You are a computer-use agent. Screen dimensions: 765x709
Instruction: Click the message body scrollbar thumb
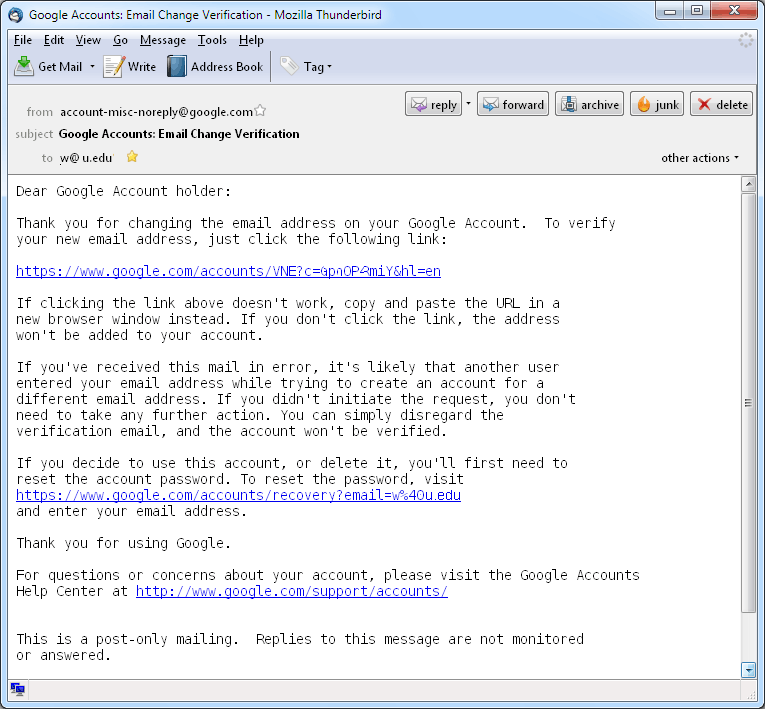click(x=748, y=403)
